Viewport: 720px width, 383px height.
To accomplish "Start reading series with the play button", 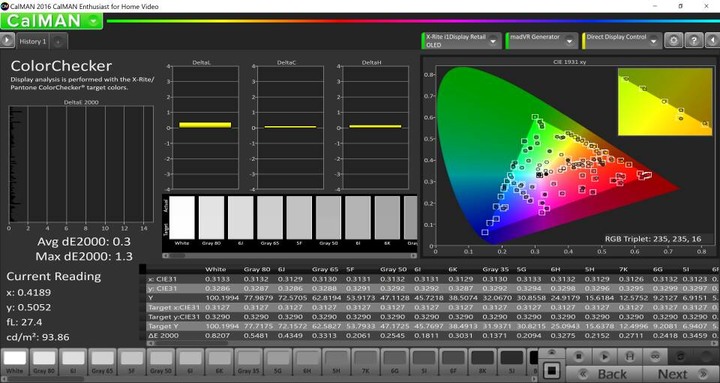I will 605,356.
